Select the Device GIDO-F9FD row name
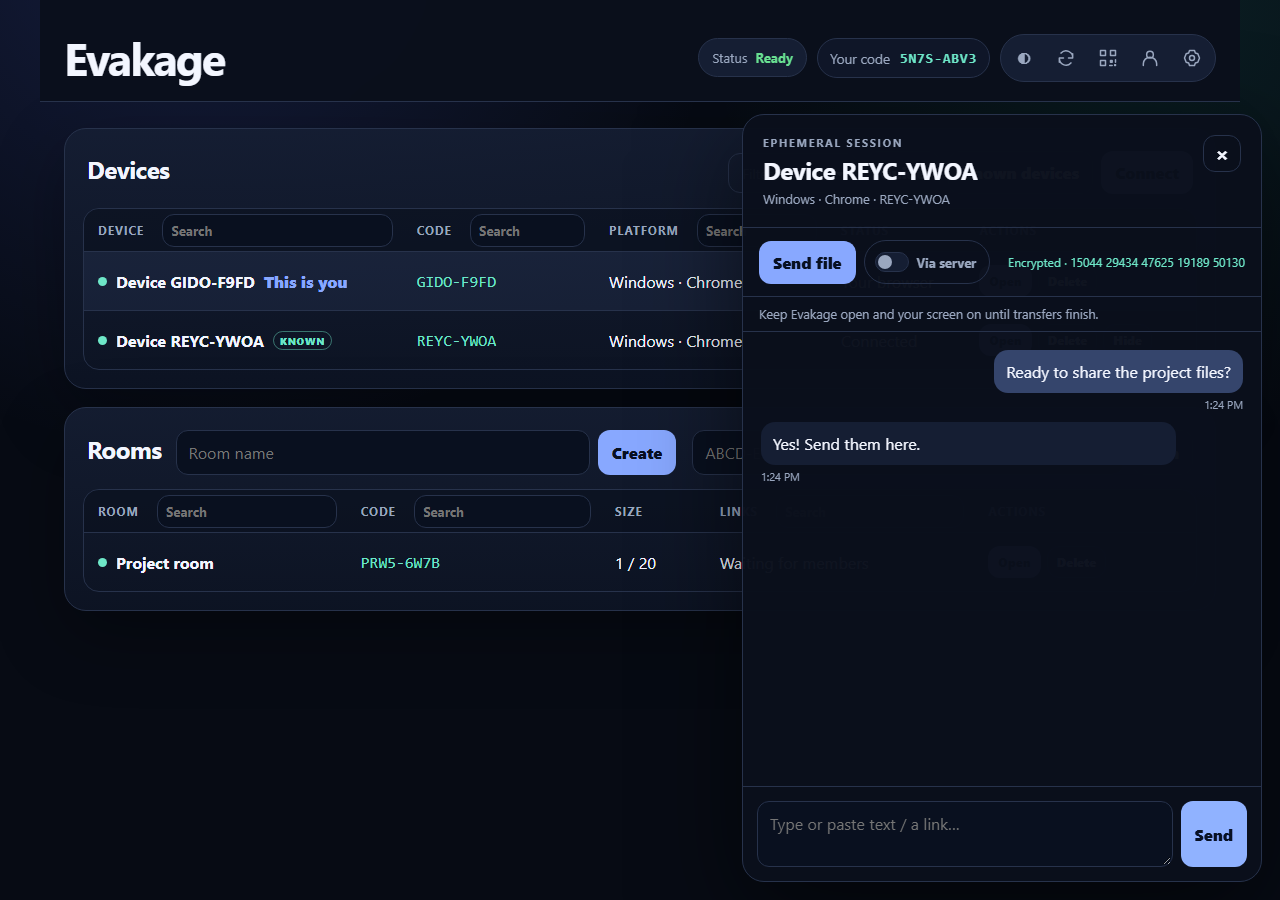 pyautogui.click(x=185, y=283)
